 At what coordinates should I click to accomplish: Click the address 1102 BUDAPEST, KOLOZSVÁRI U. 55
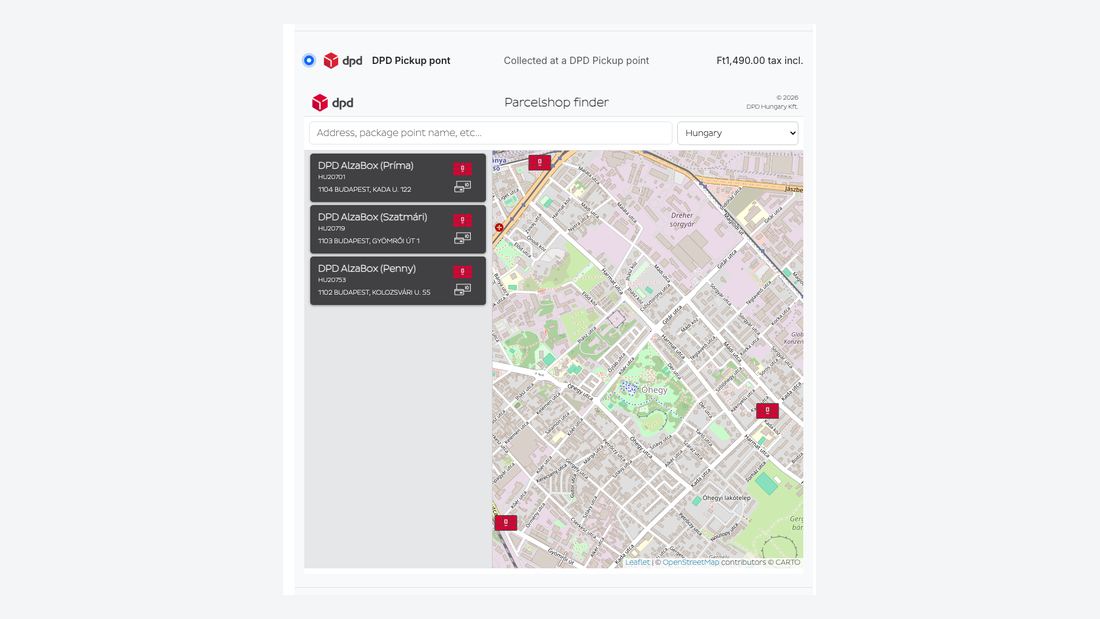(374, 293)
